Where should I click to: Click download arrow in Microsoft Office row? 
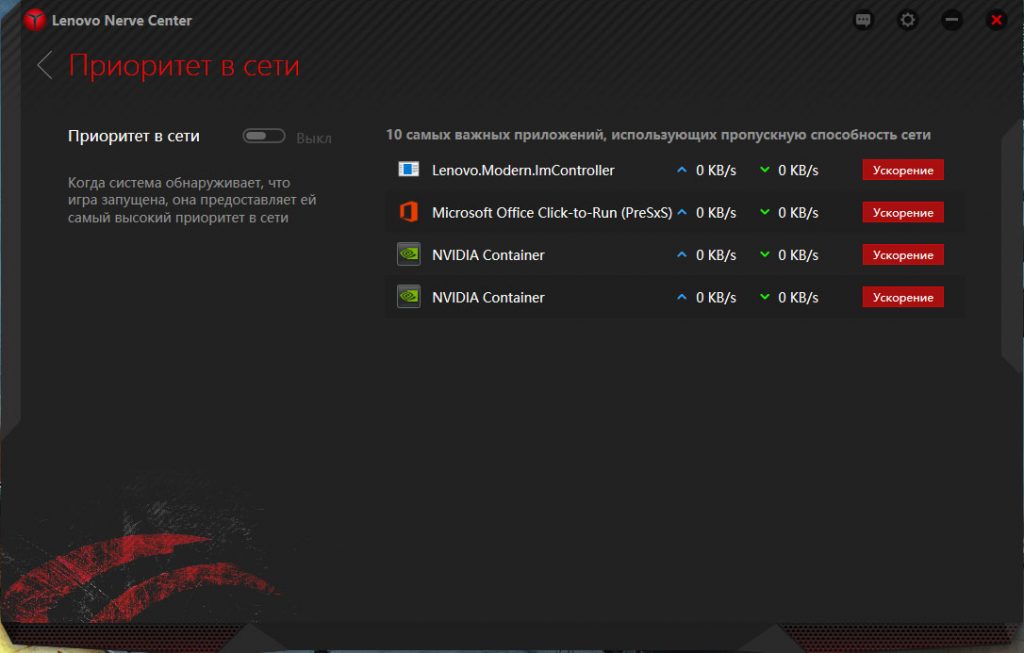[765, 212]
